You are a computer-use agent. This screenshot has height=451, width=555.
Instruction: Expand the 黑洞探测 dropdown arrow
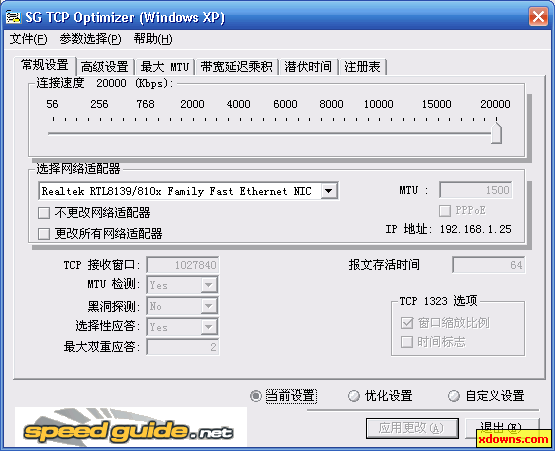click(209, 306)
